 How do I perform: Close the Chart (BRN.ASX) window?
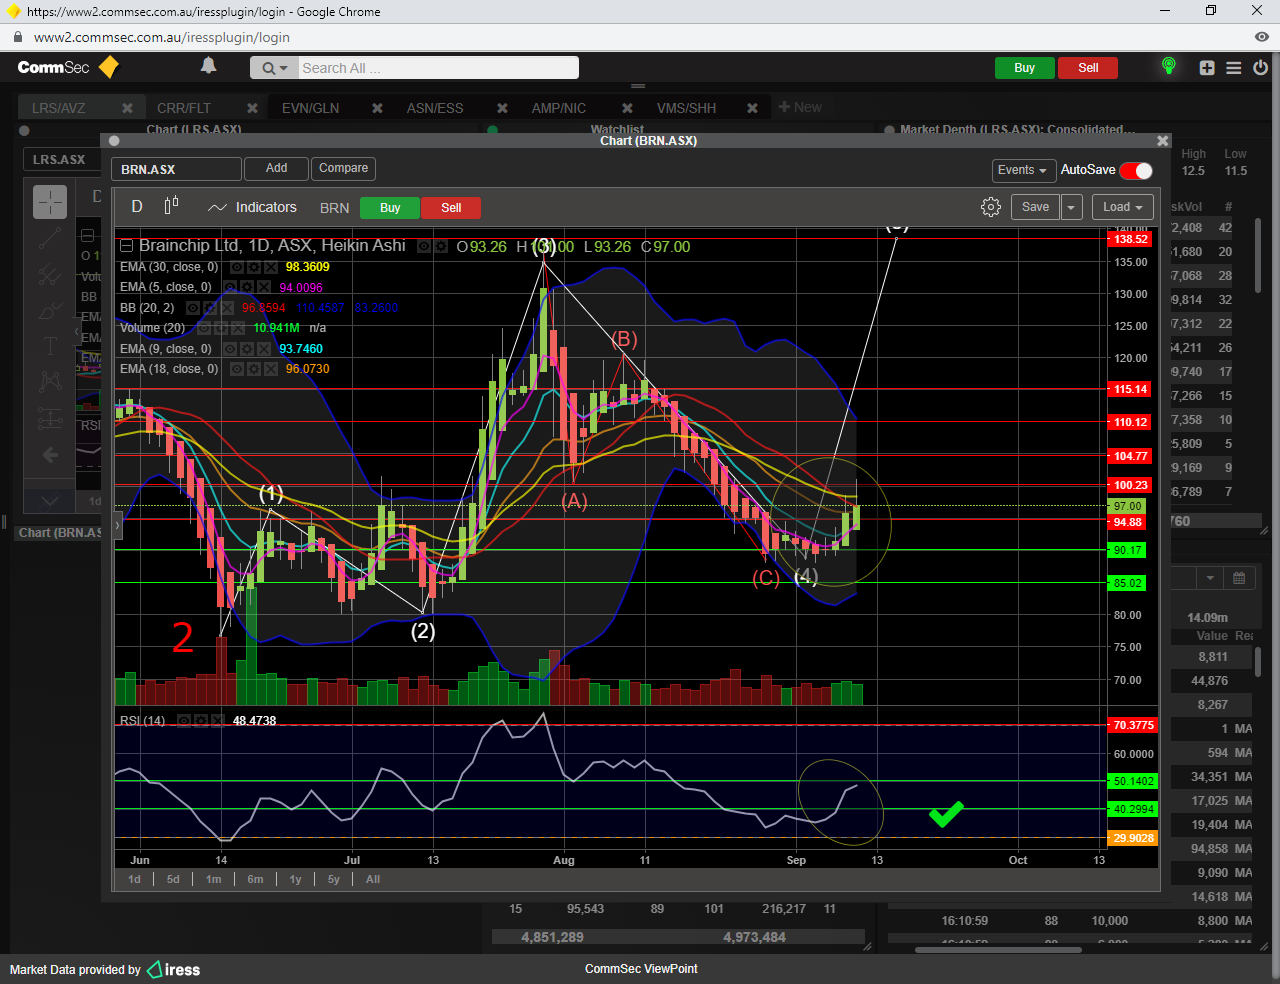(x=1162, y=141)
